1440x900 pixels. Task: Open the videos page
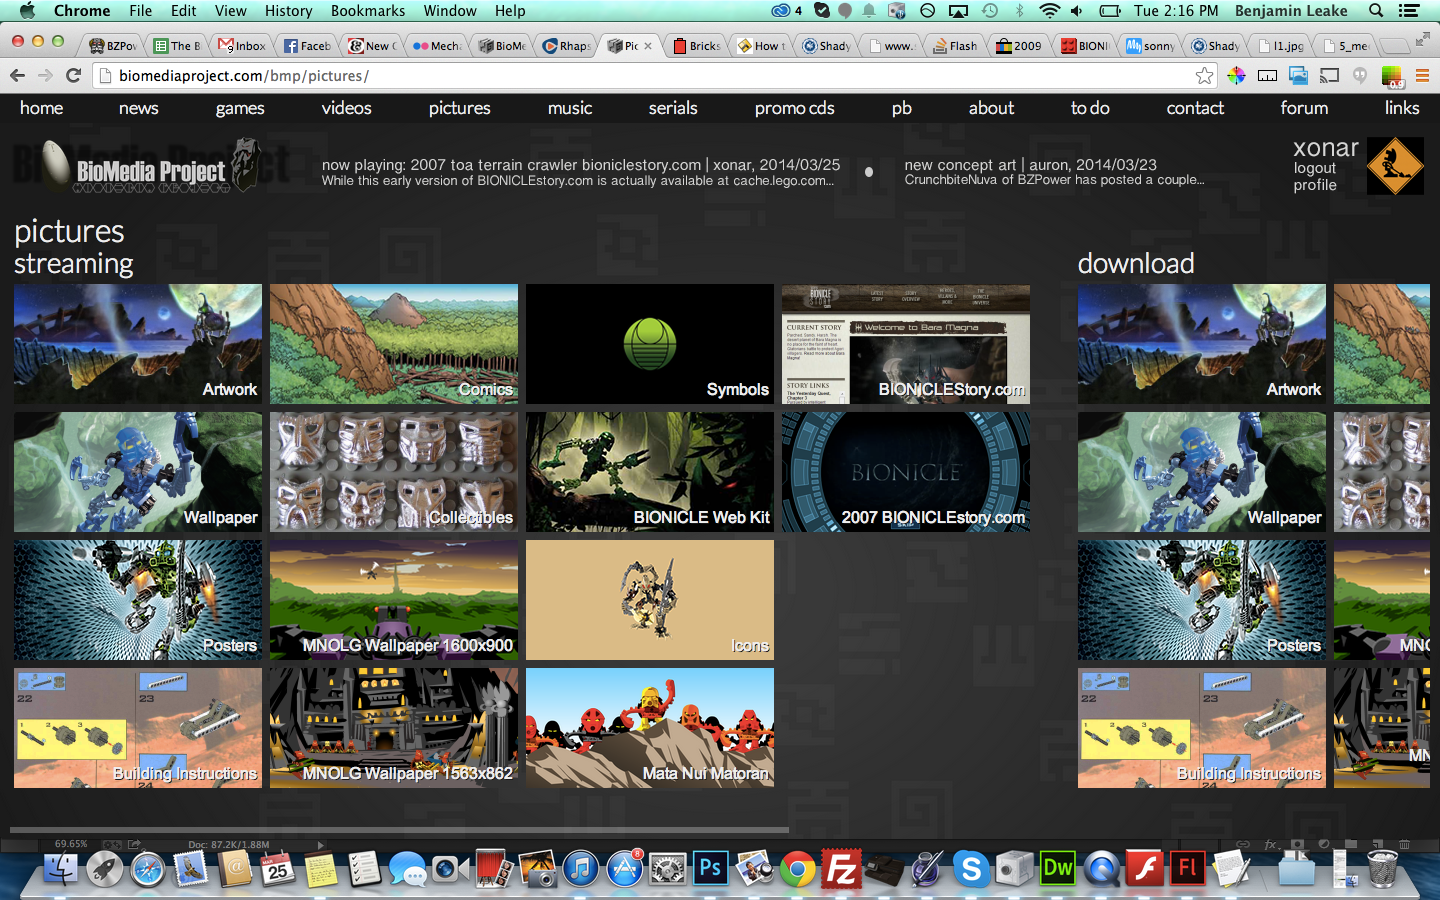(346, 108)
